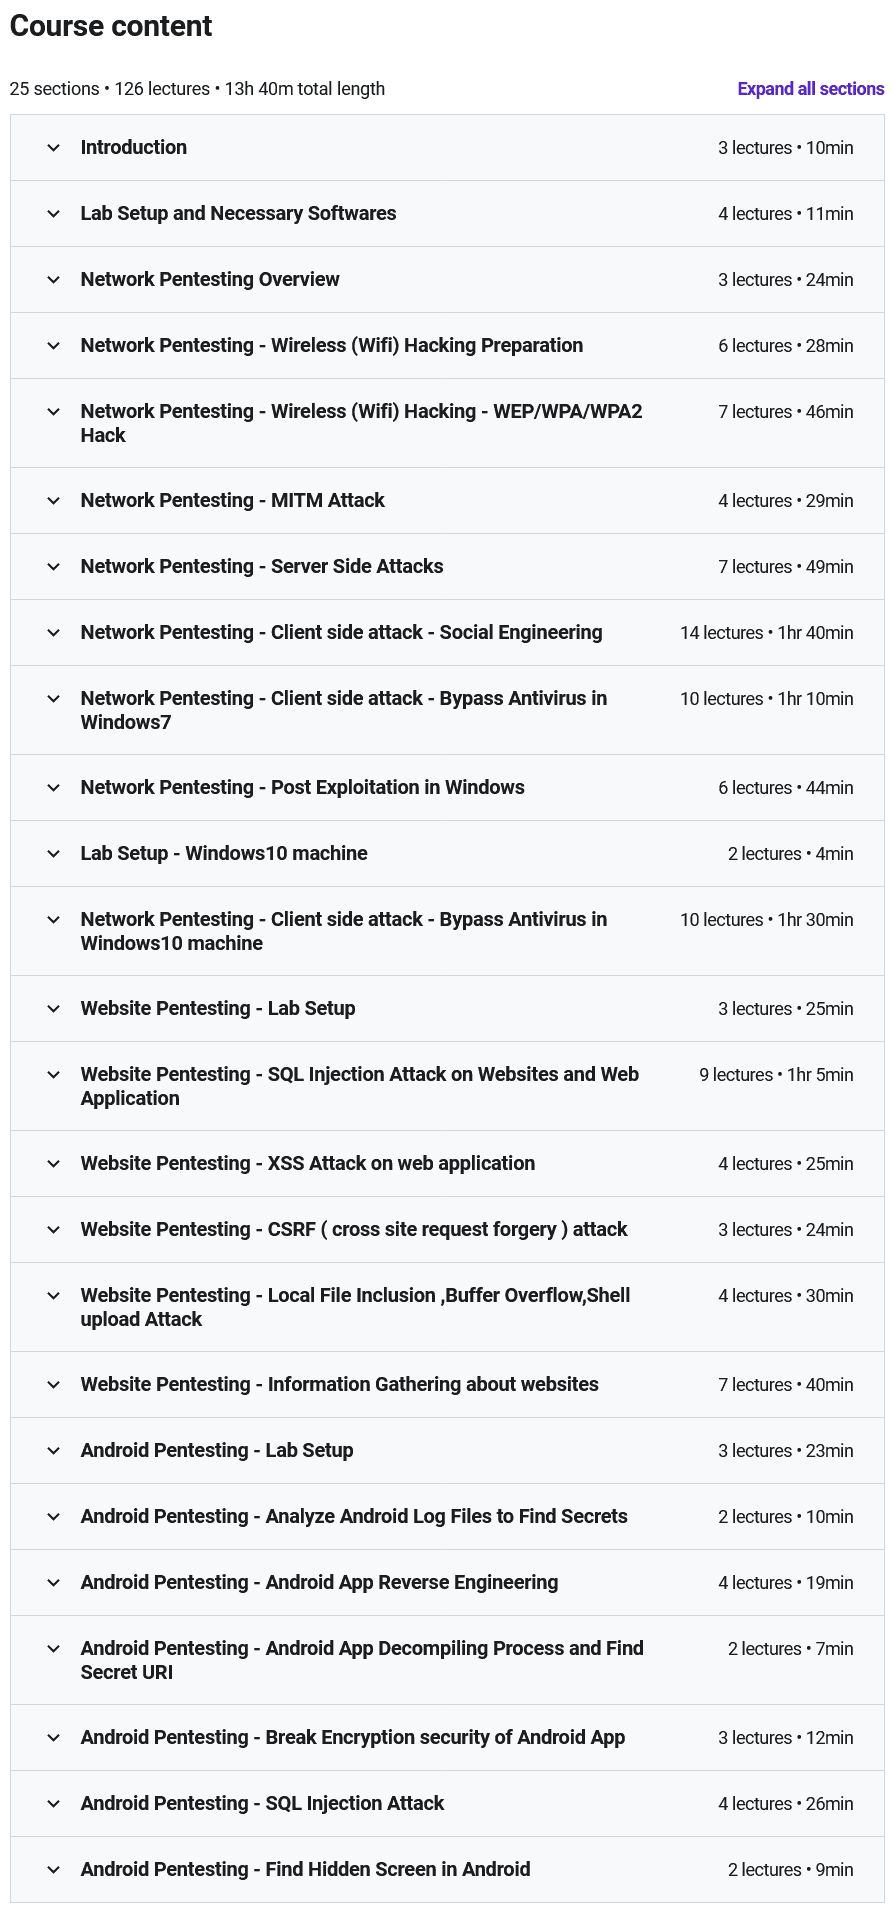Click Android Pentesting - SQL Injection Attack title
Viewport: 893px width, 1912px height.
262,1803
